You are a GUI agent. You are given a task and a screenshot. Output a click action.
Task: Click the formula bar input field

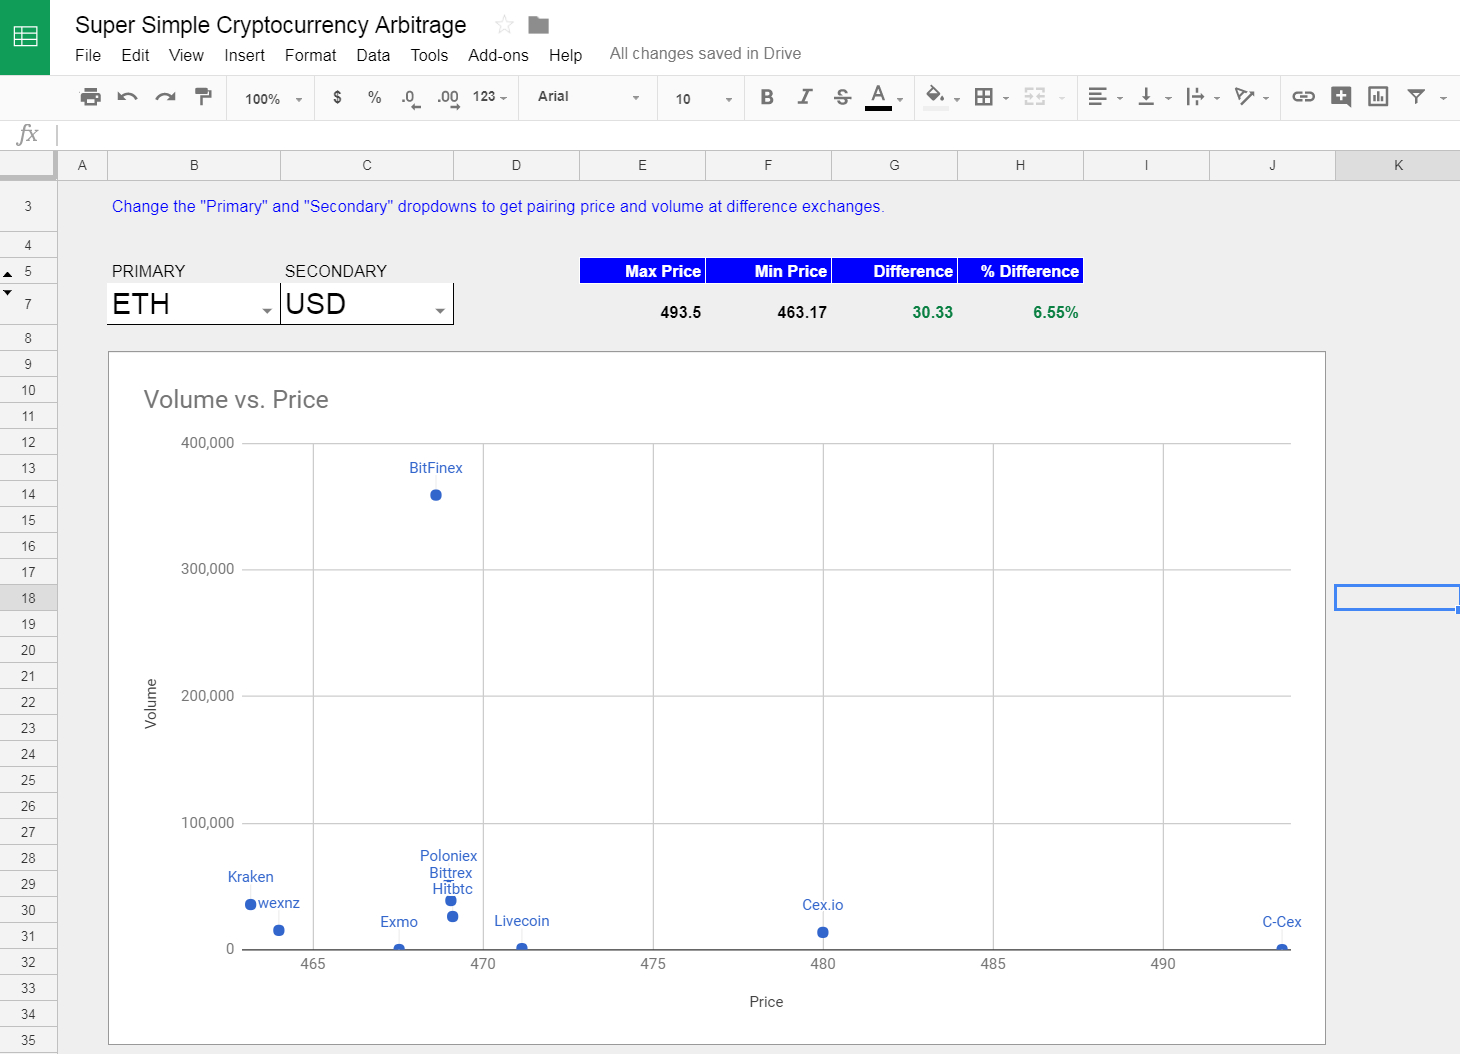pos(750,135)
